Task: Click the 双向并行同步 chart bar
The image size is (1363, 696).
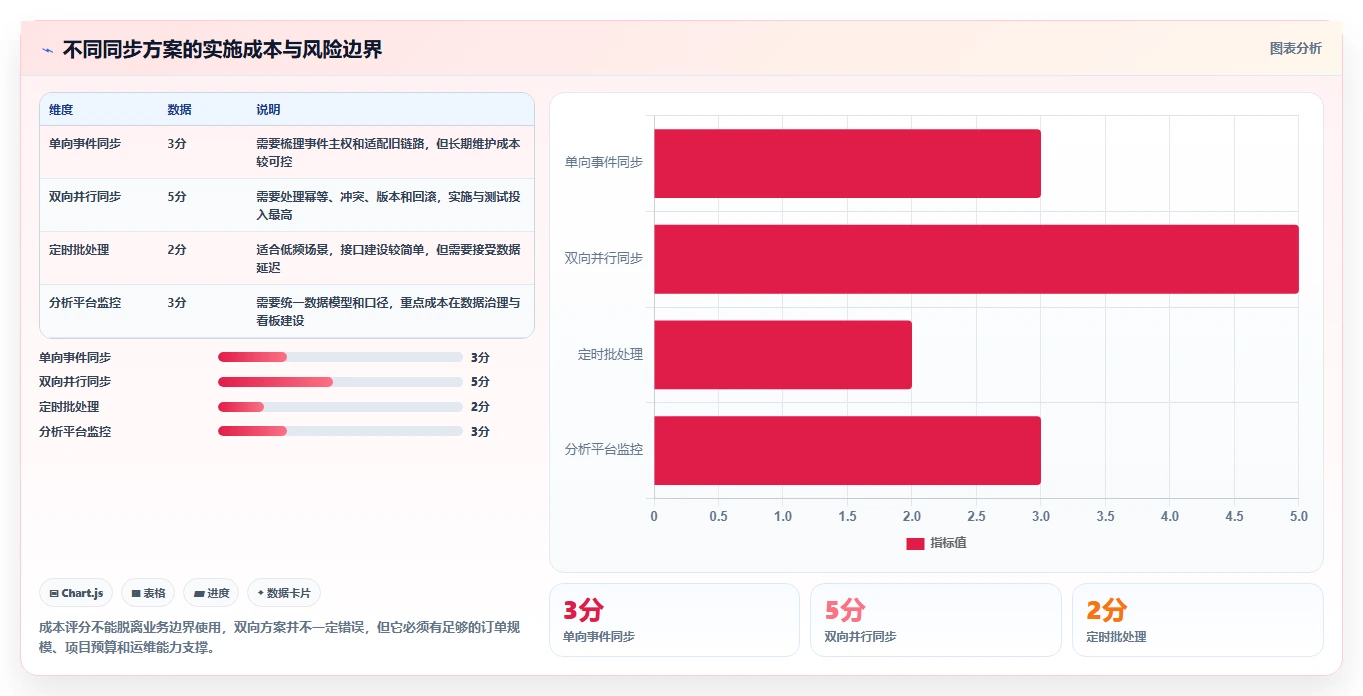Action: [x=976, y=259]
